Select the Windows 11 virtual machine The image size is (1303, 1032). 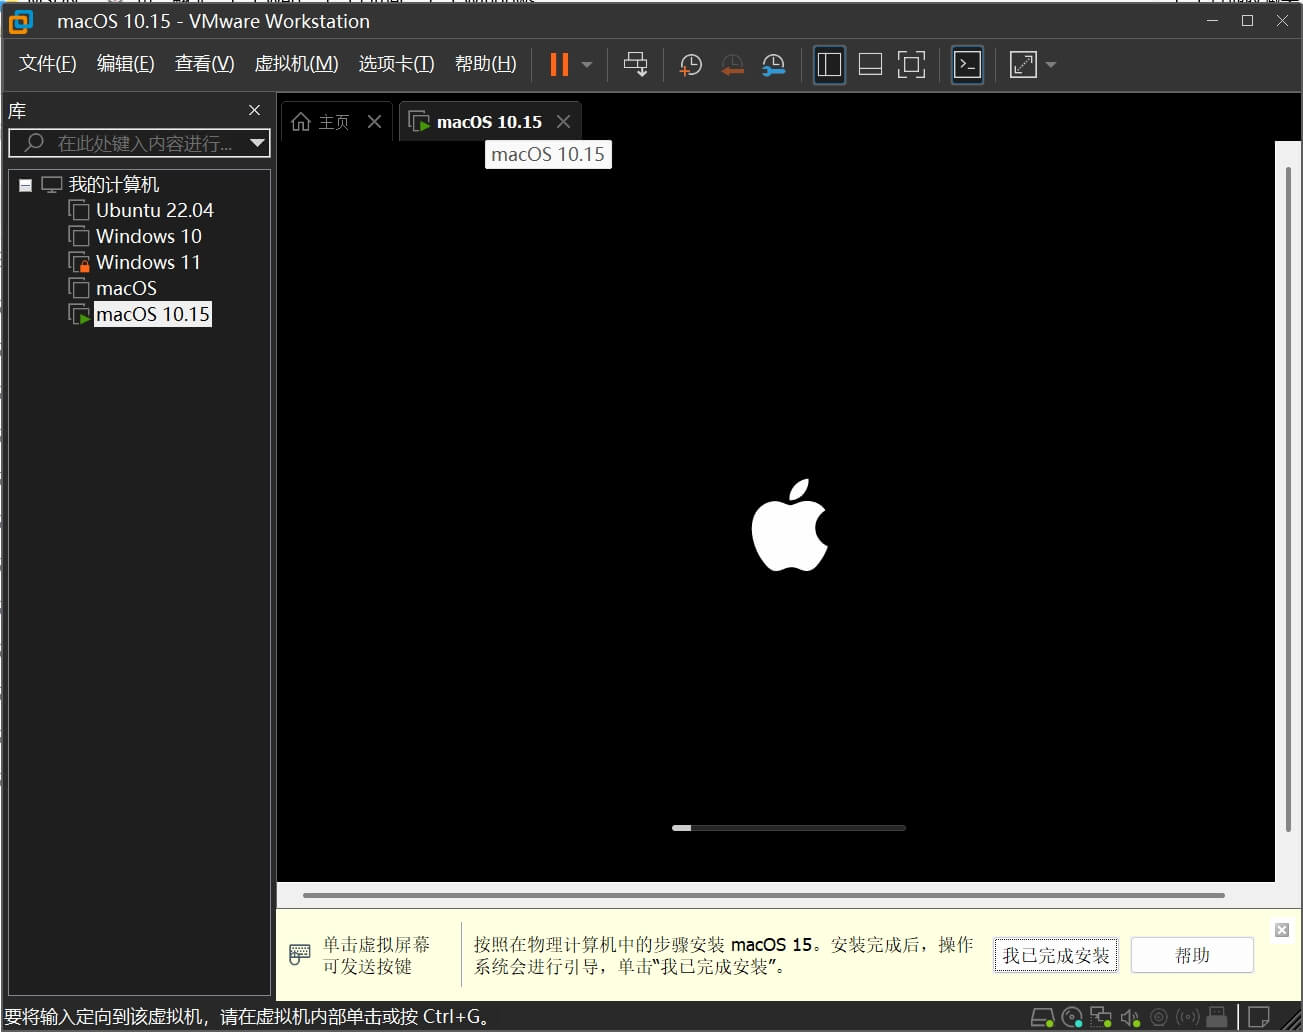coord(148,262)
